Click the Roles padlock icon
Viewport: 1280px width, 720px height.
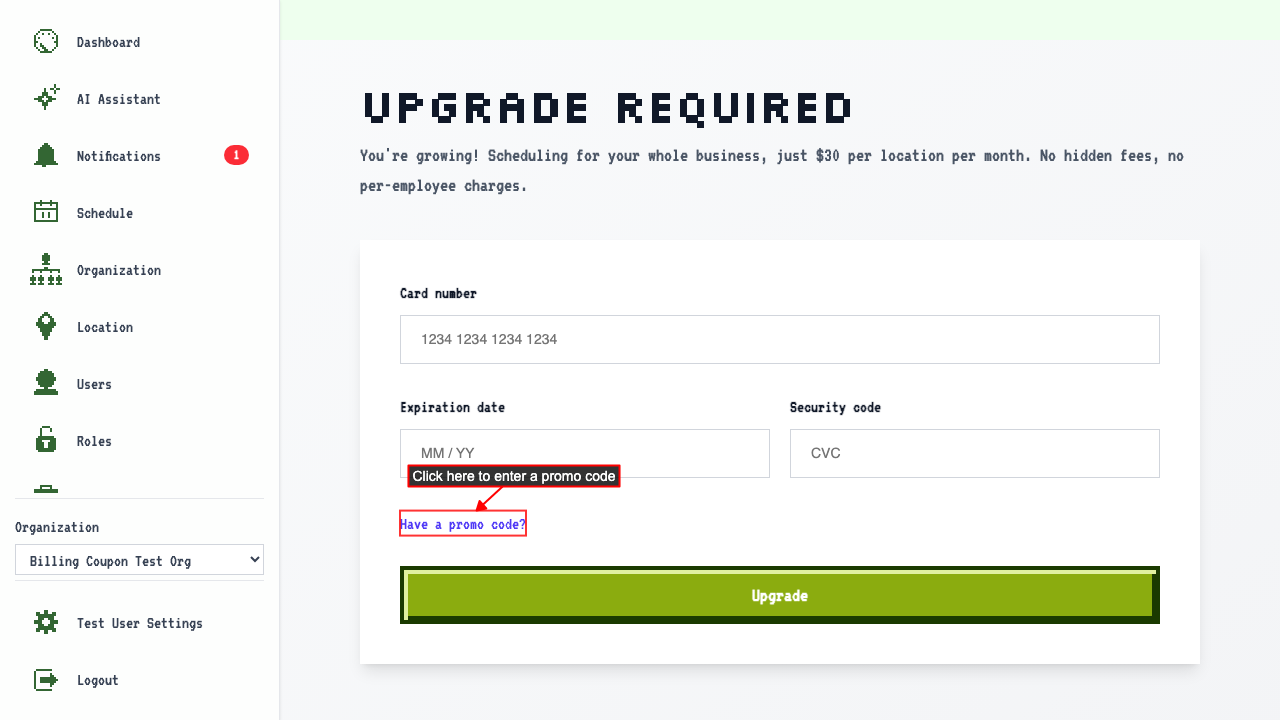(46, 440)
